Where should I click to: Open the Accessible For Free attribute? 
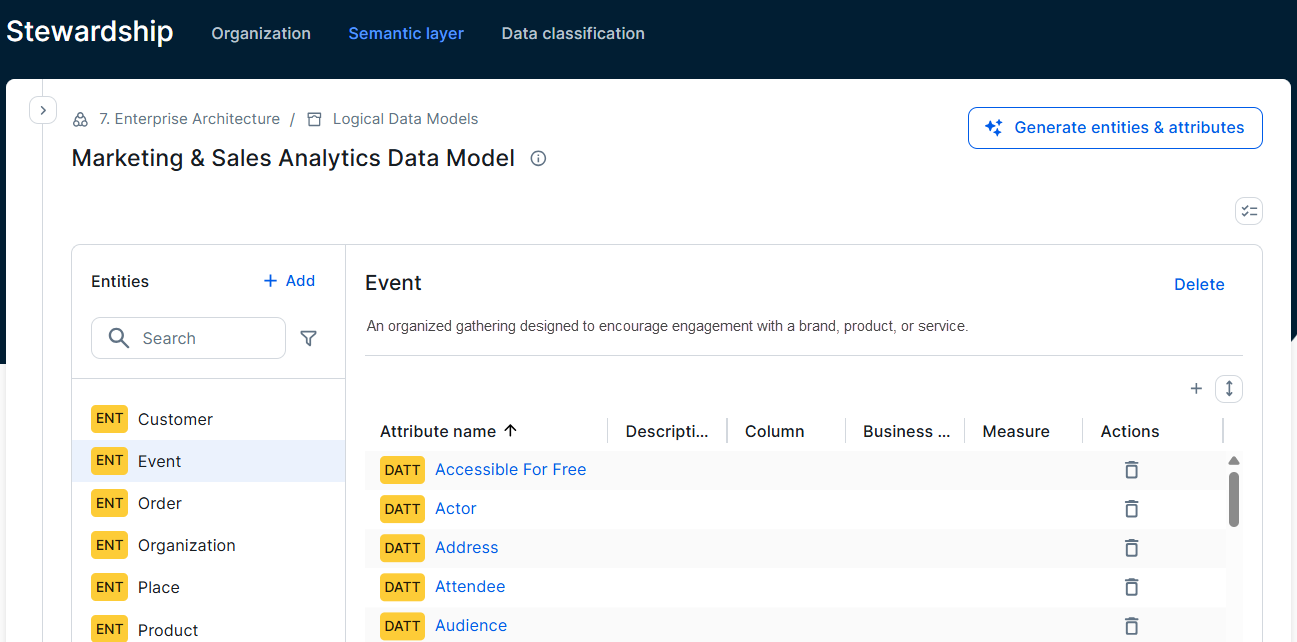click(510, 469)
